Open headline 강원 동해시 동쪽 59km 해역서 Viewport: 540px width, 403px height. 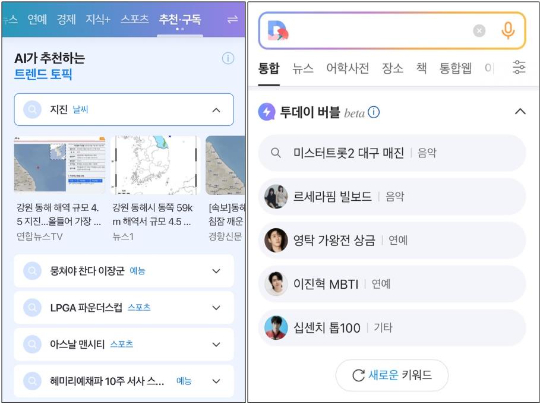[x=152, y=214]
